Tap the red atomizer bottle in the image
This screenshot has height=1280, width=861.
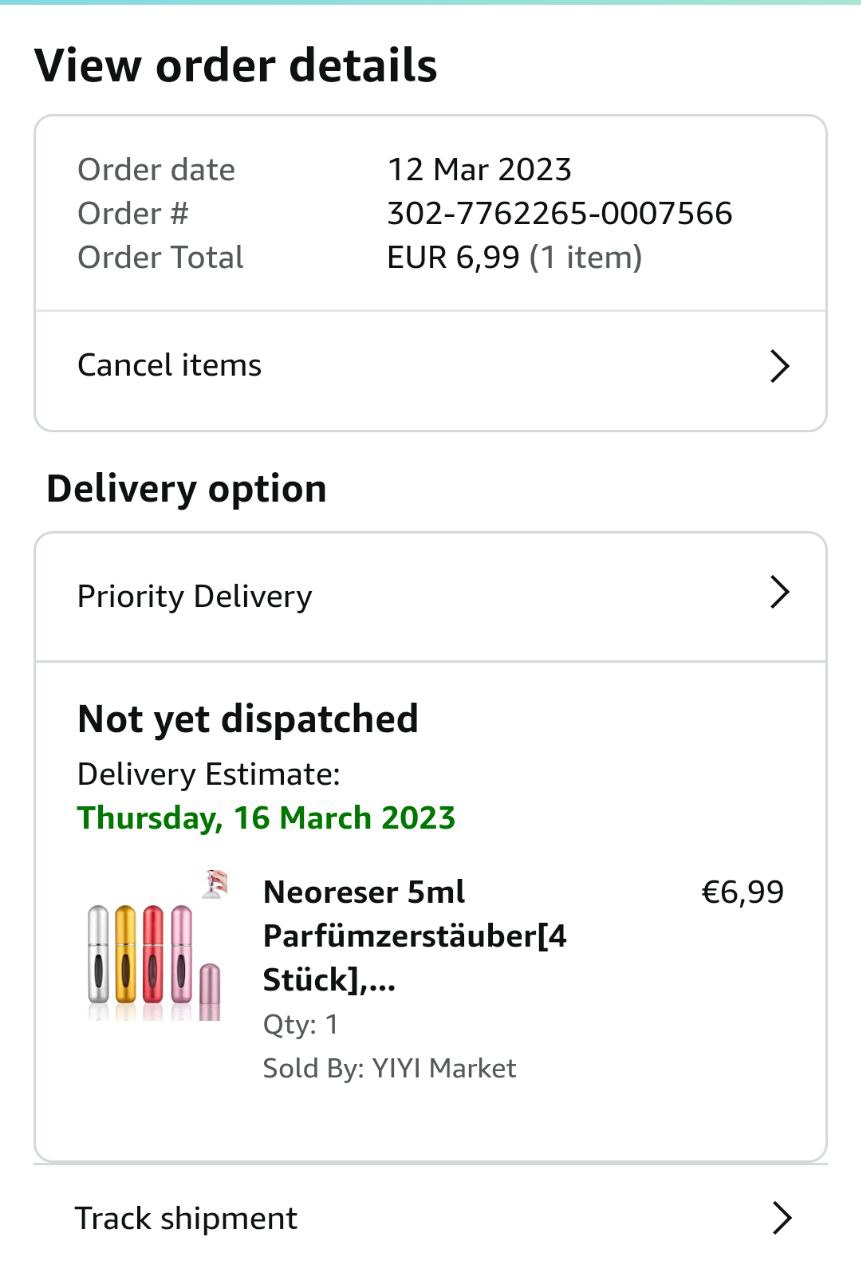click(153, 955)
